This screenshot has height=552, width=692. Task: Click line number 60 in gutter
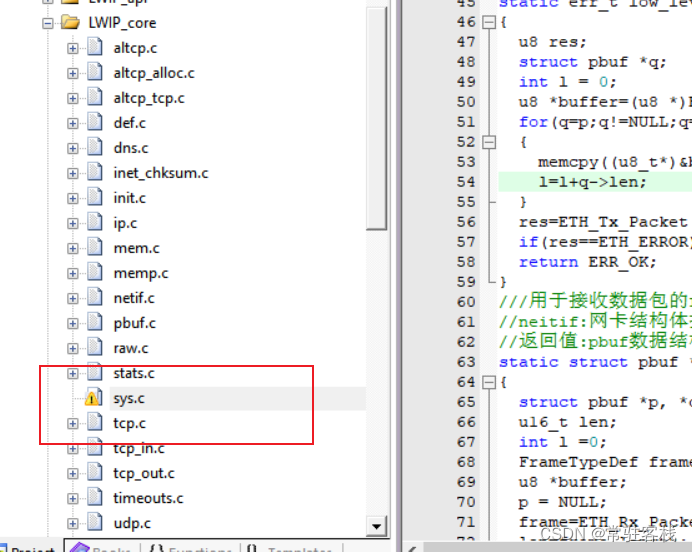(466, 302)
